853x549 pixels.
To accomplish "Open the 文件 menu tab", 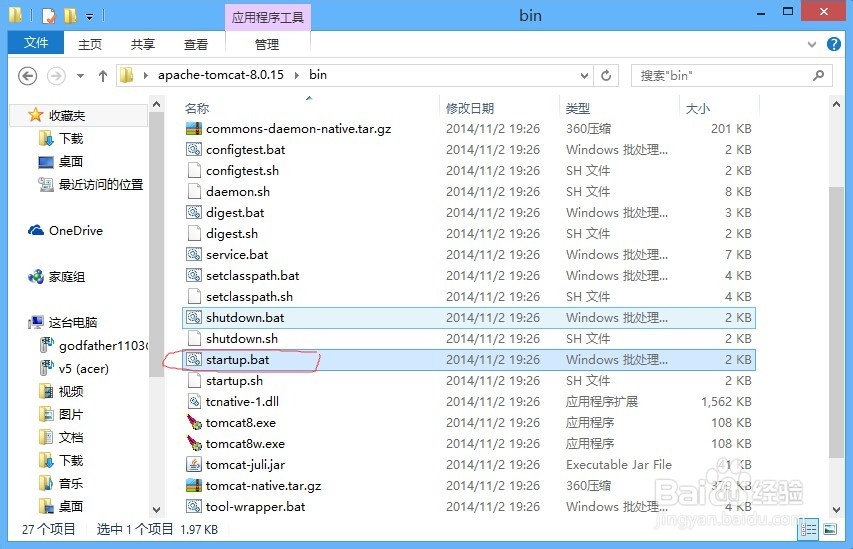I will [x=36, y=42].
